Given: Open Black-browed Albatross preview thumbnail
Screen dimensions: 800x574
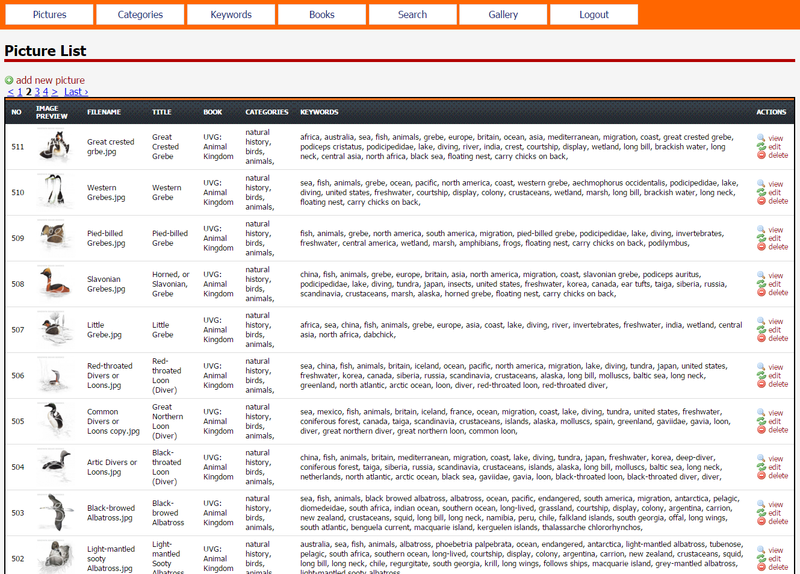Looking at the screenshot, I should coord(55,513).
